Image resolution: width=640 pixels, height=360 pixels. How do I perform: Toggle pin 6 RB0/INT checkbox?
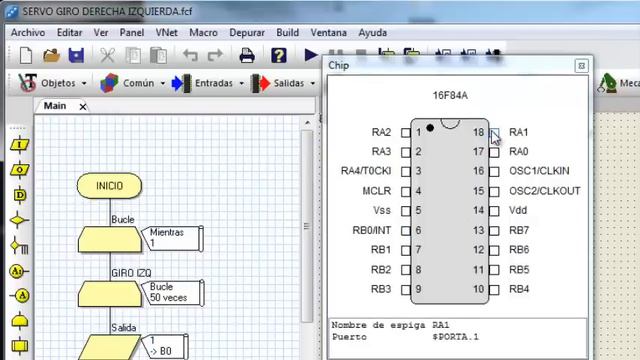click(x=406, y=231)
